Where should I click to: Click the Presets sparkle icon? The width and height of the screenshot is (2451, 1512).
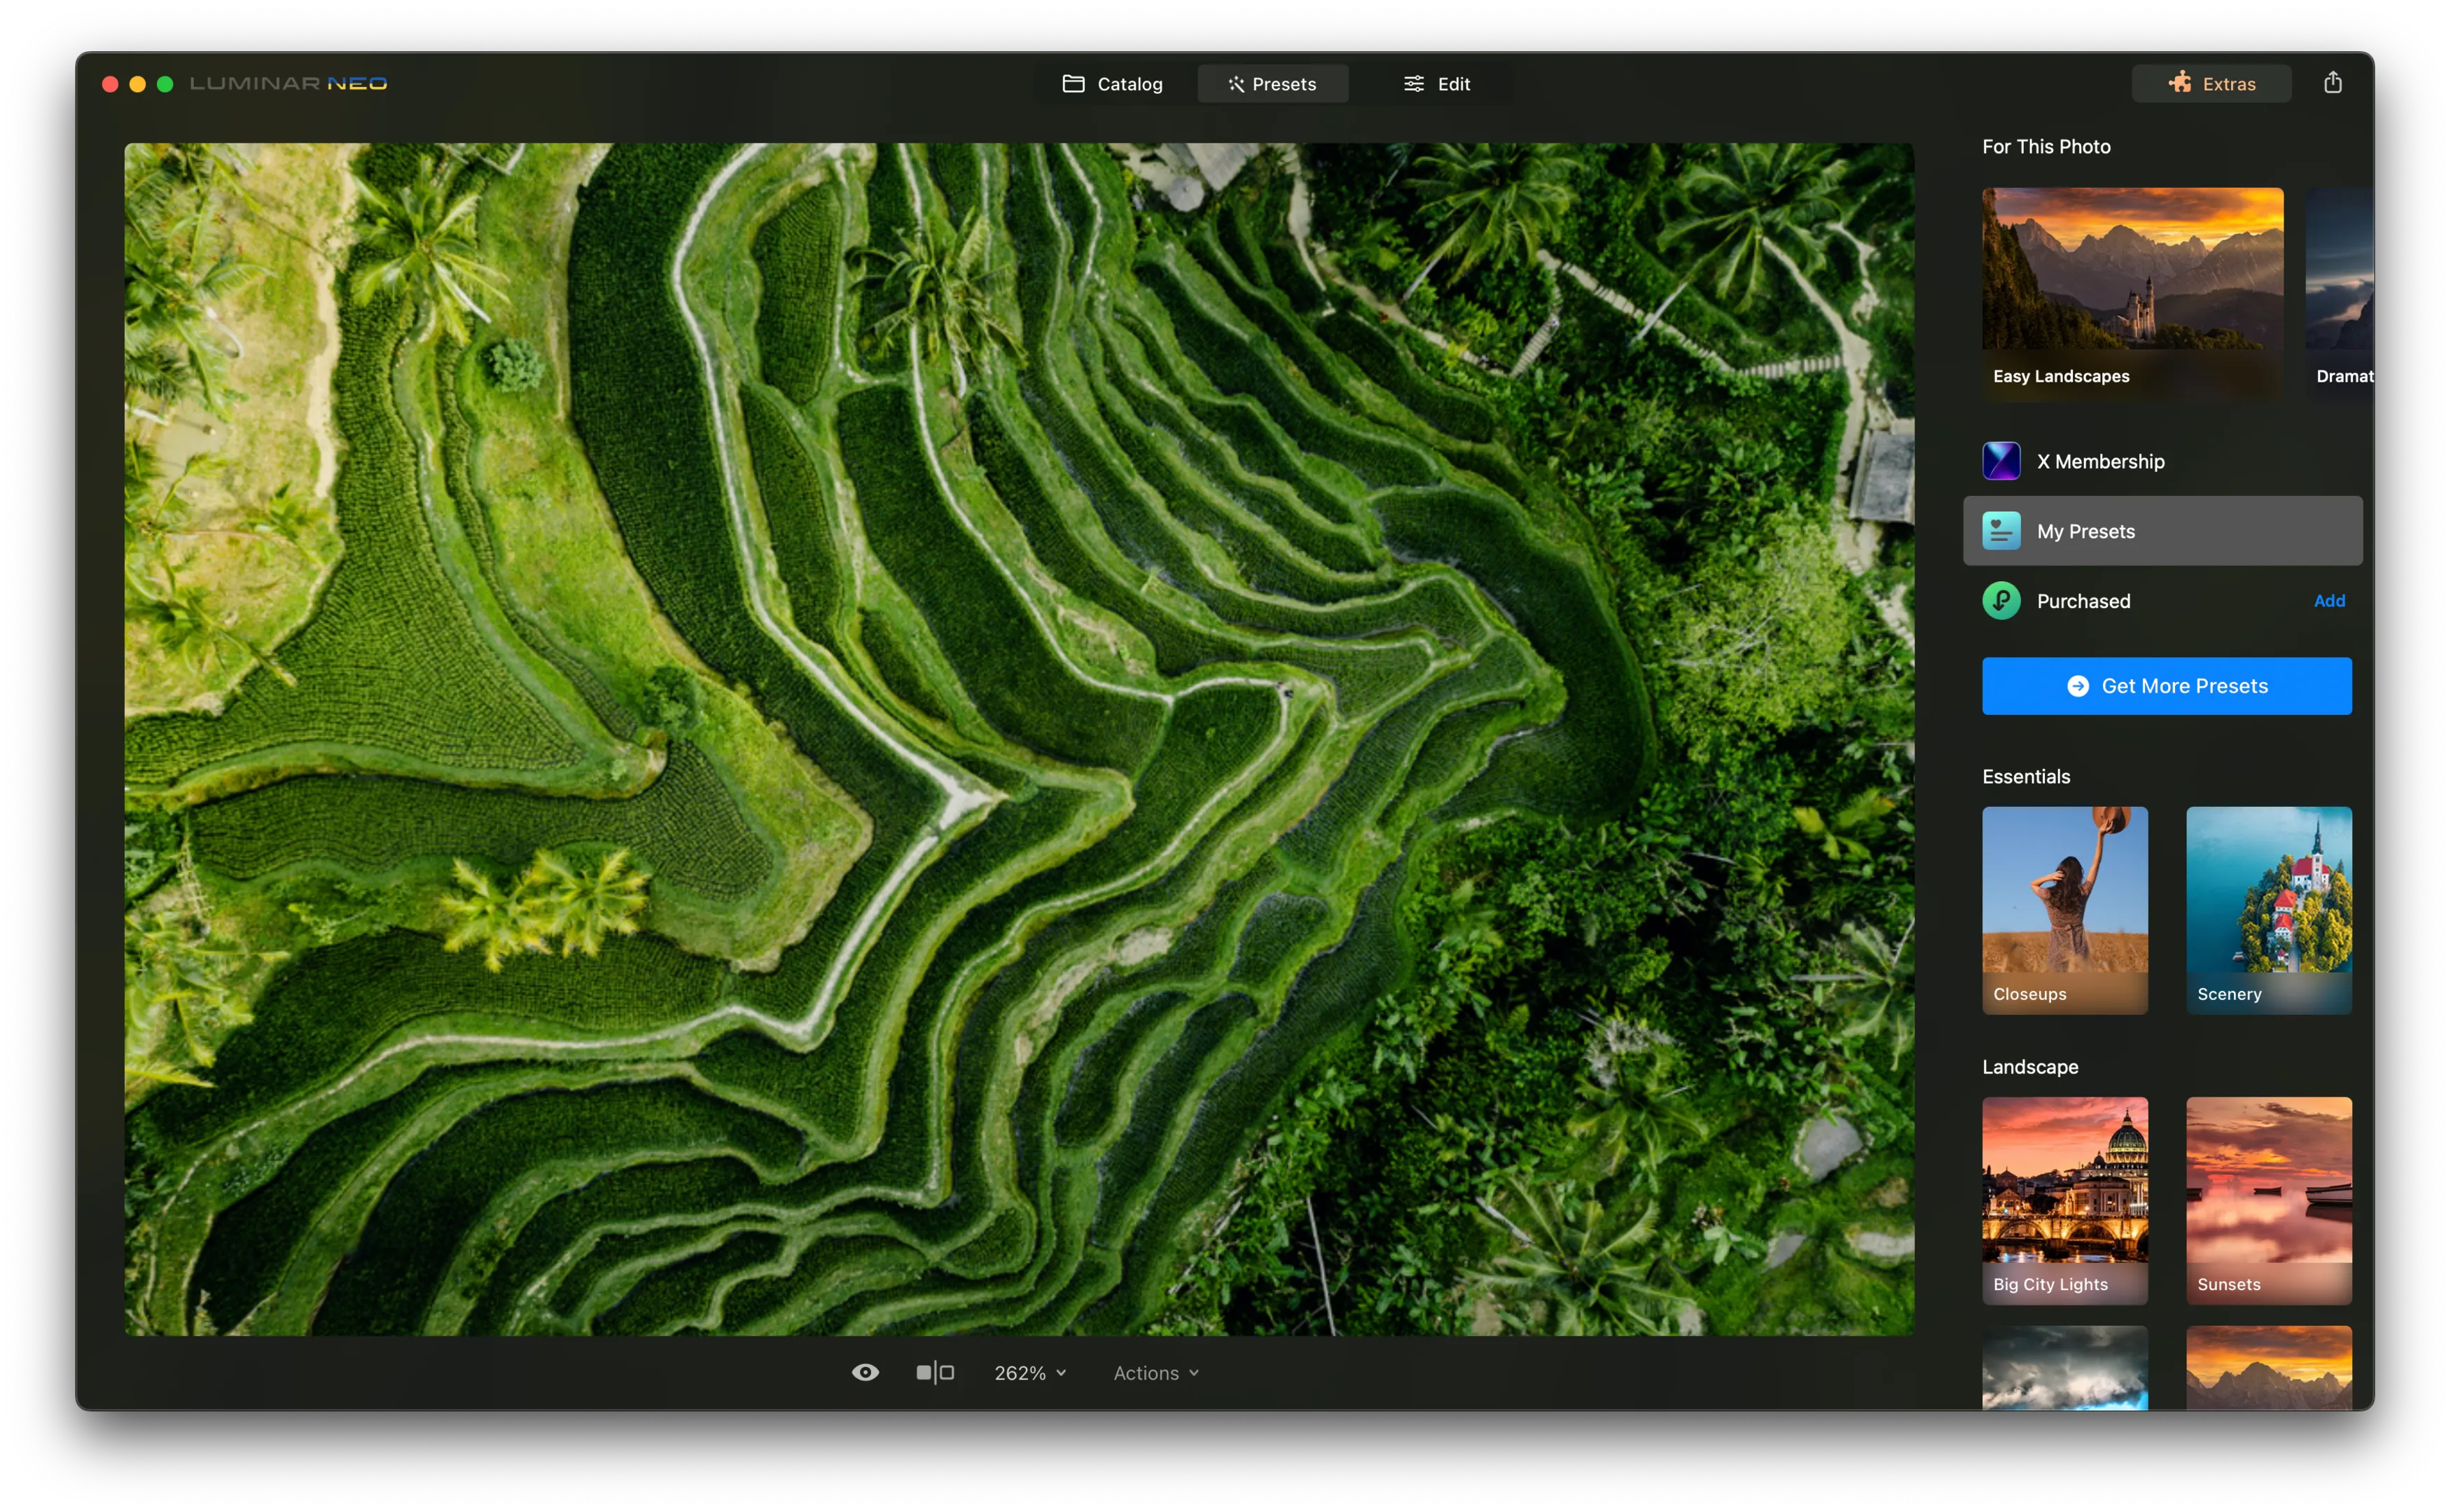pos(1236,84)
